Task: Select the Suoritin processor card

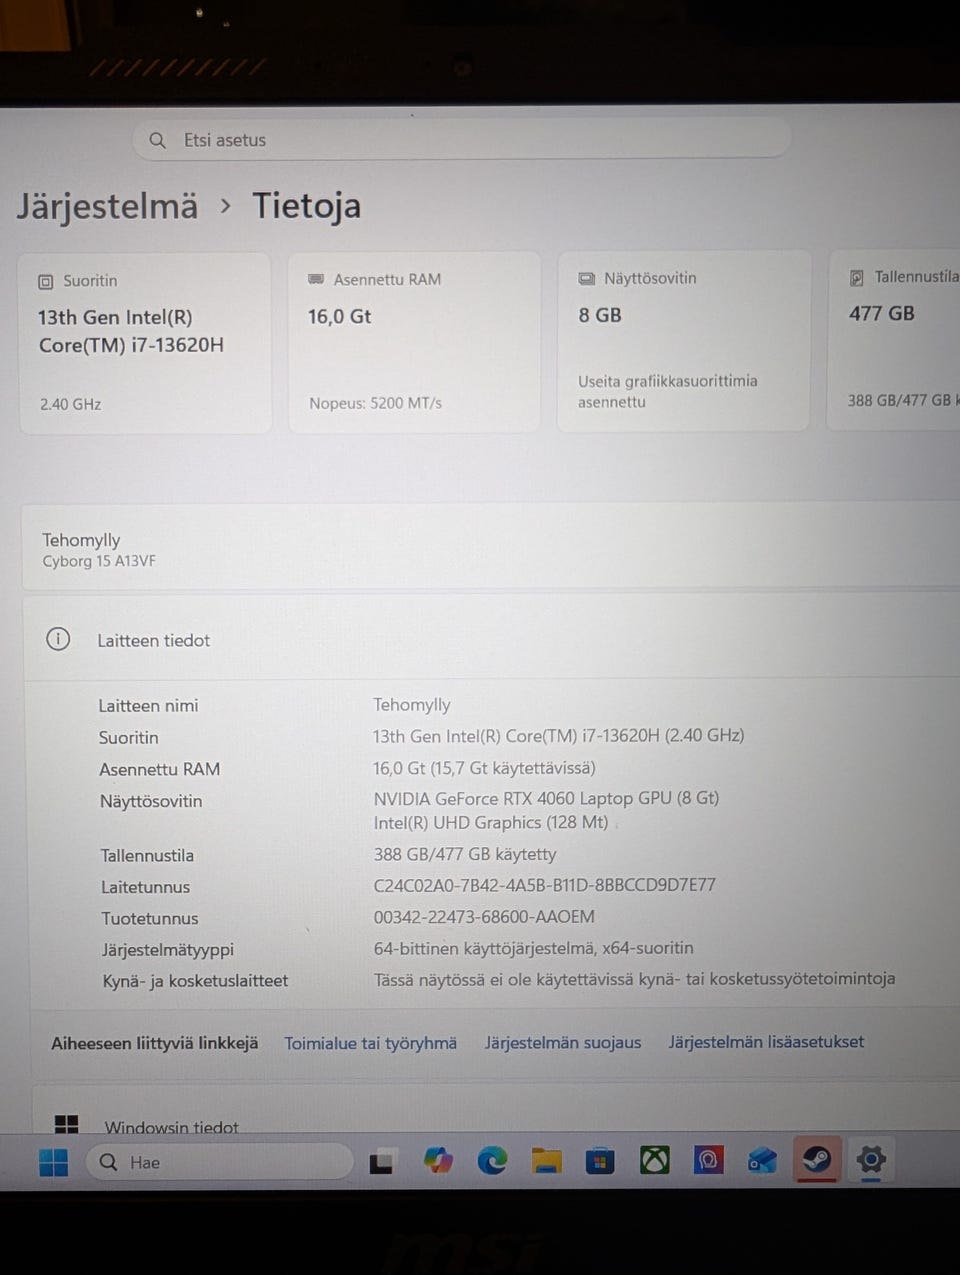Action: (145, 343)
